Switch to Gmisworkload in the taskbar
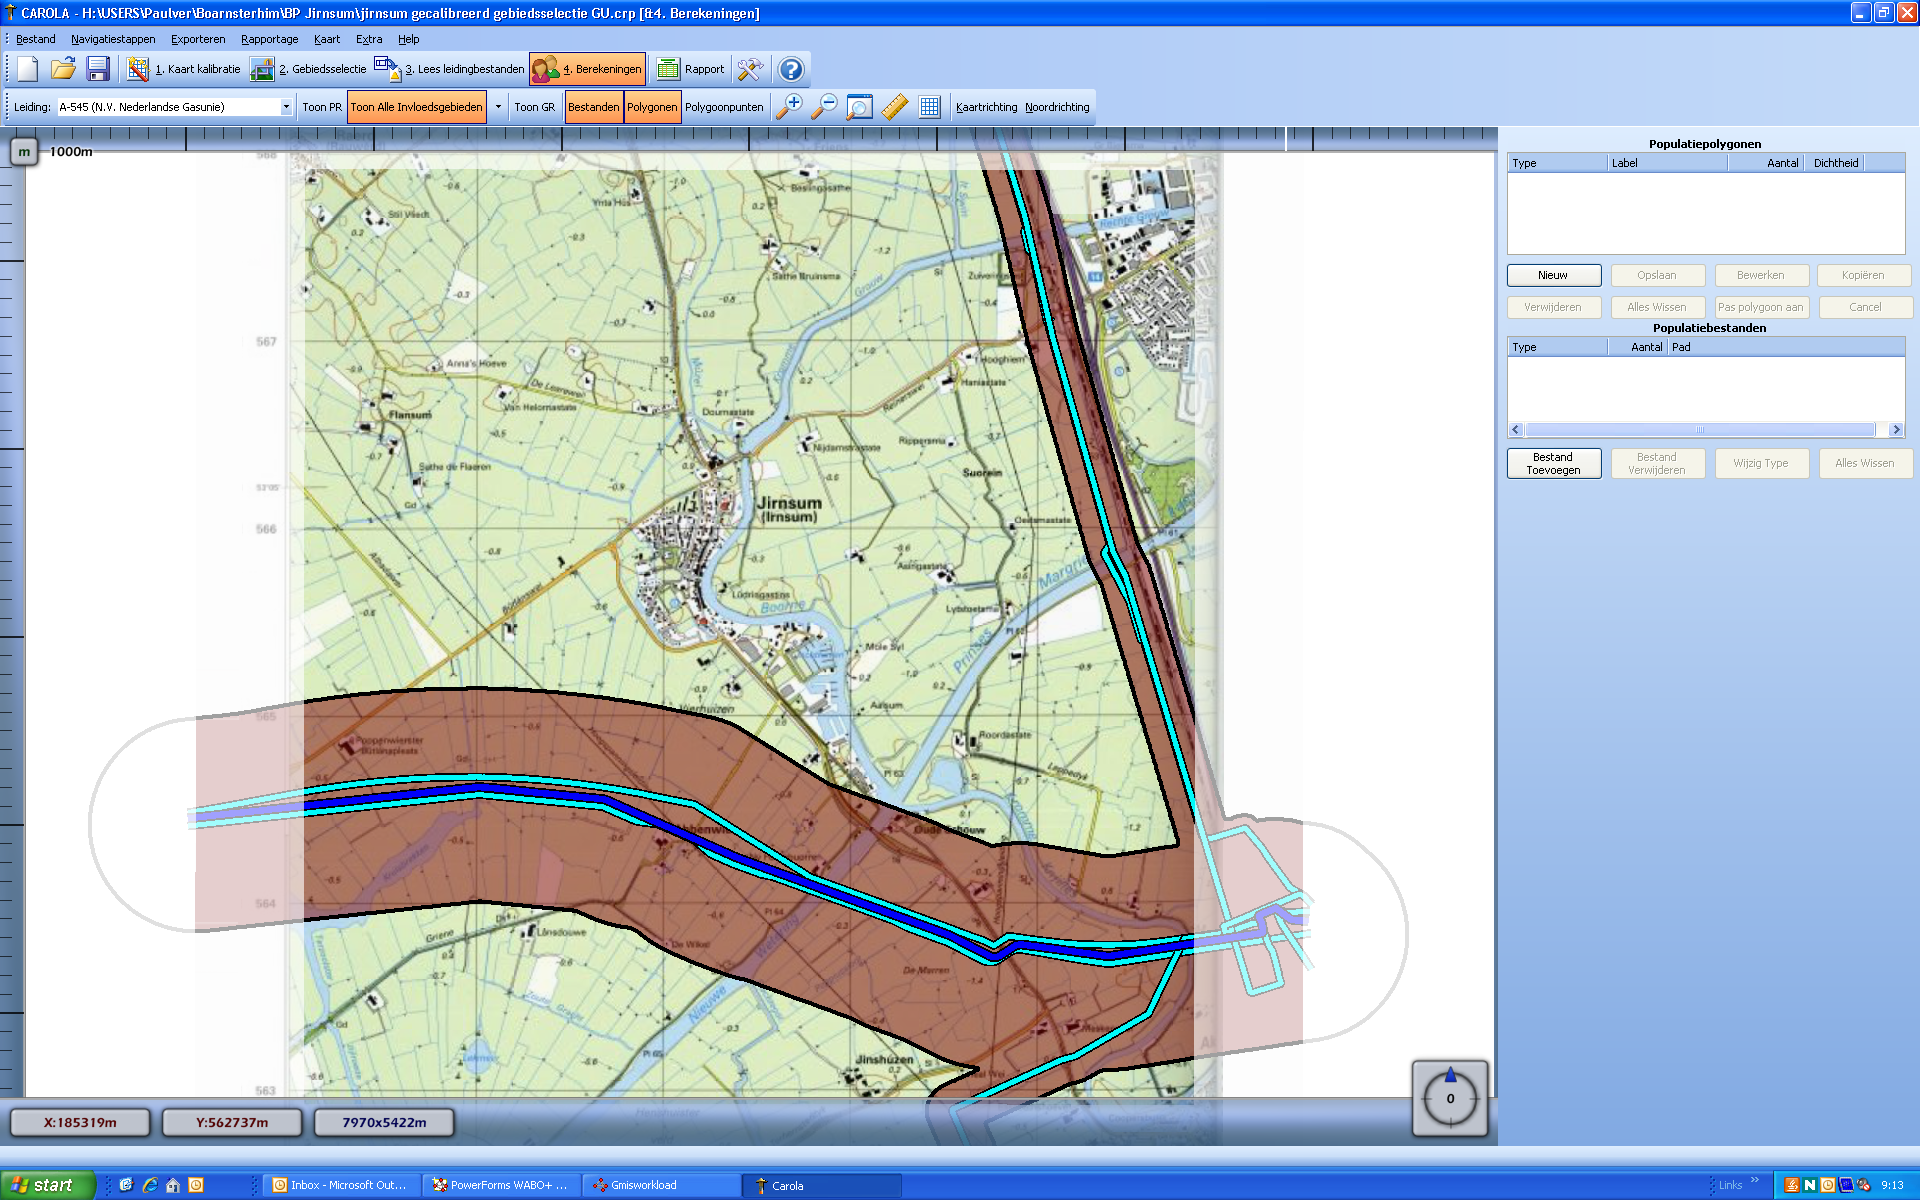Viewport: 1920px width, 1200px height. pos(661,1185)
